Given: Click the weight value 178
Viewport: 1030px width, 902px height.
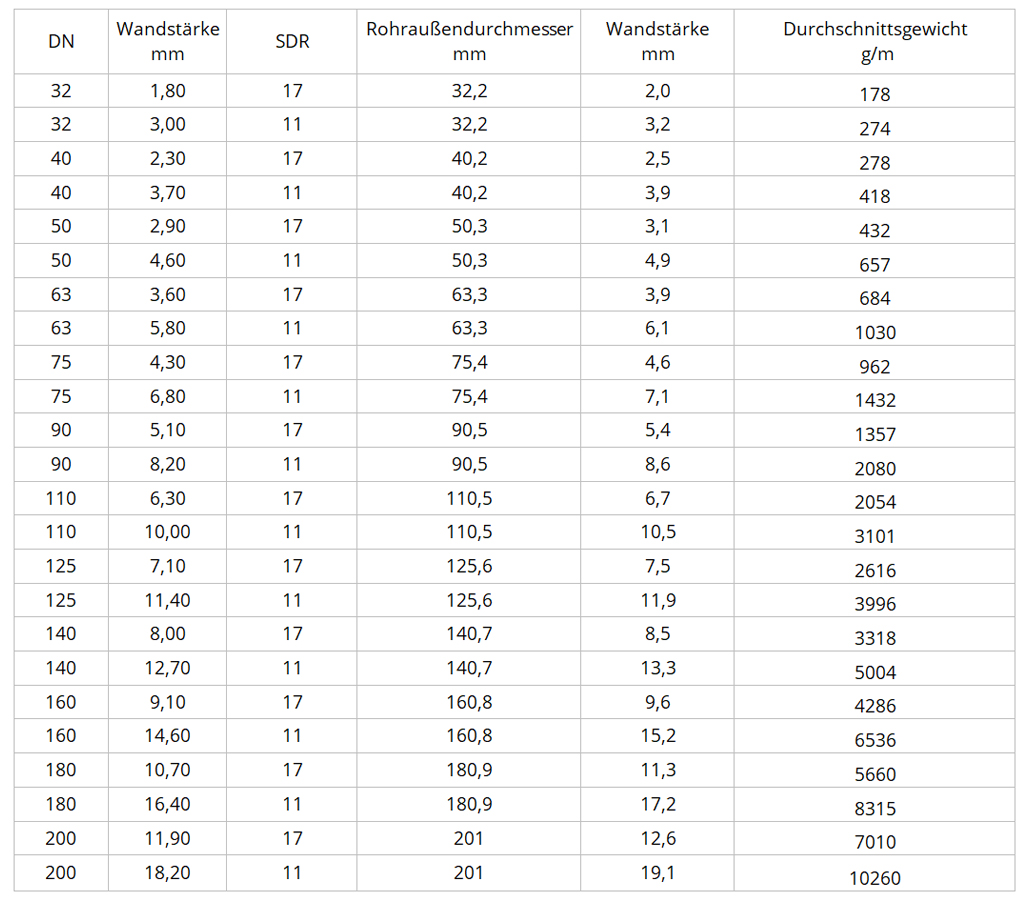Looking at the screenshot, I should click(874, 95).
